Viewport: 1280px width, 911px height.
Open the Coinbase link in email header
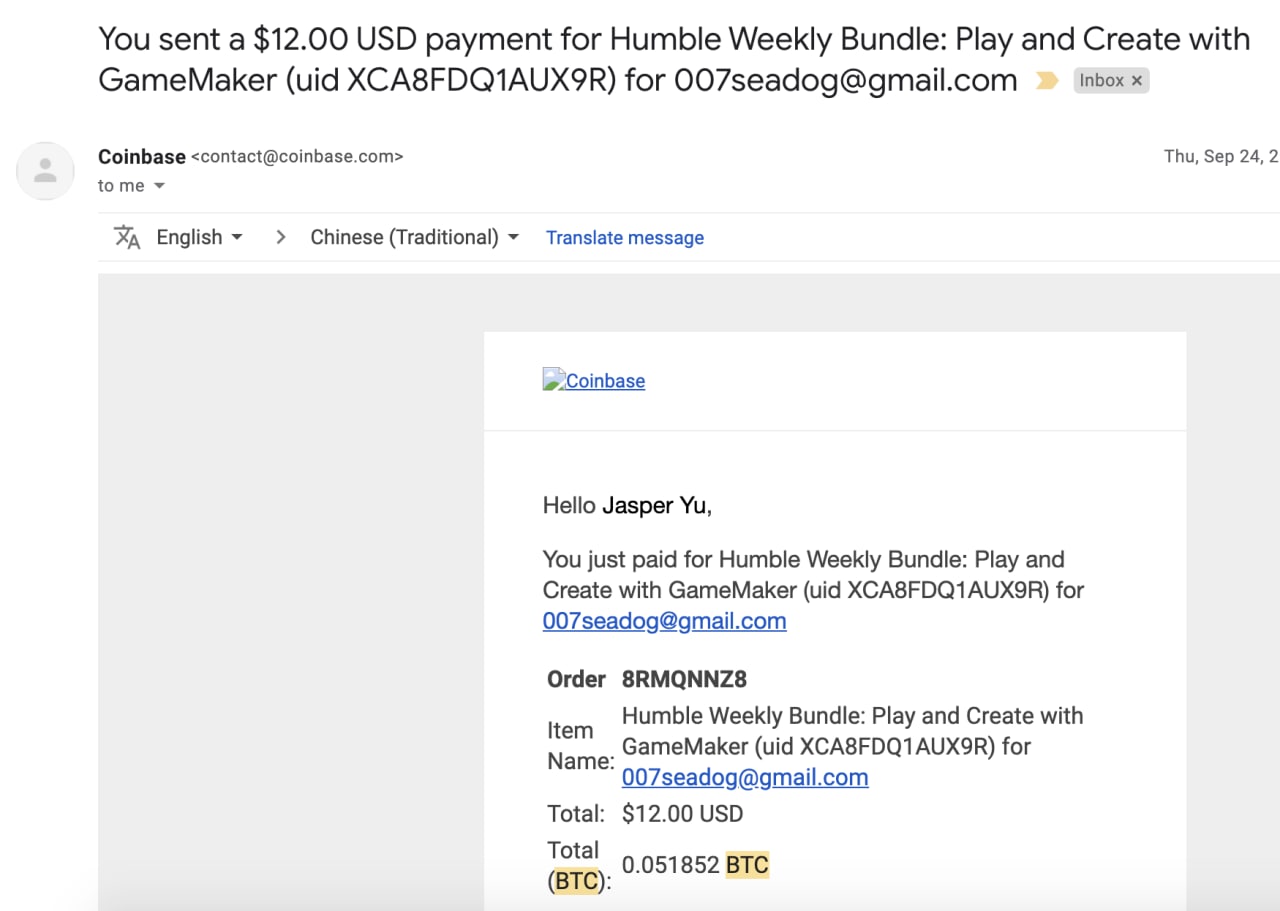pos(605,381)
